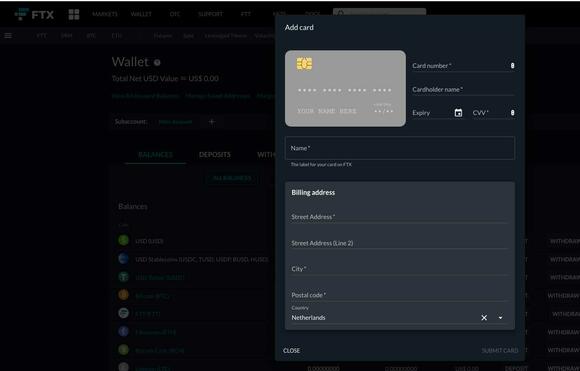Viewport: 580px width, 371px height.
Task: Focus the Card number field
Action: pyautogui.click(x=463, y=66)
